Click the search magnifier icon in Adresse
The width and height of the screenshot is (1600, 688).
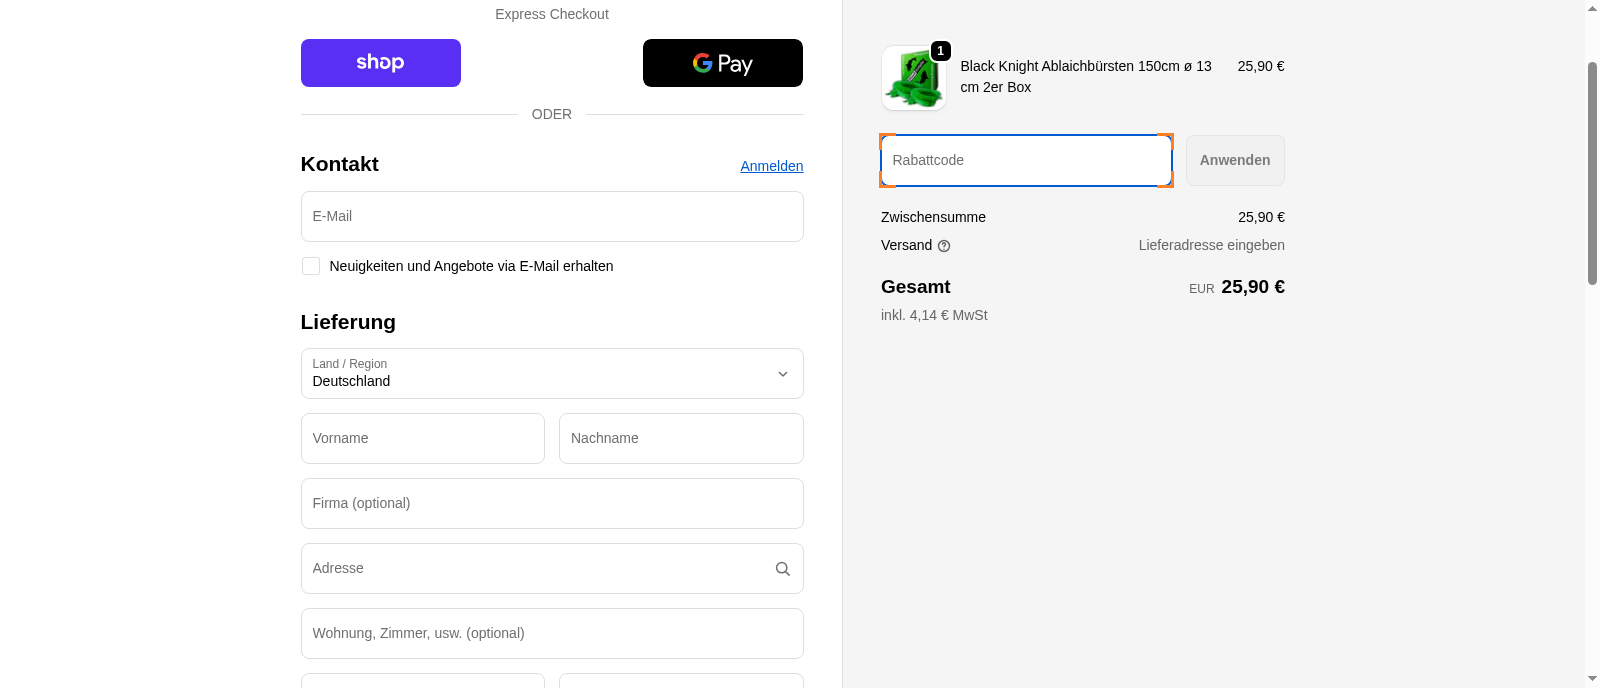(783, 569)
